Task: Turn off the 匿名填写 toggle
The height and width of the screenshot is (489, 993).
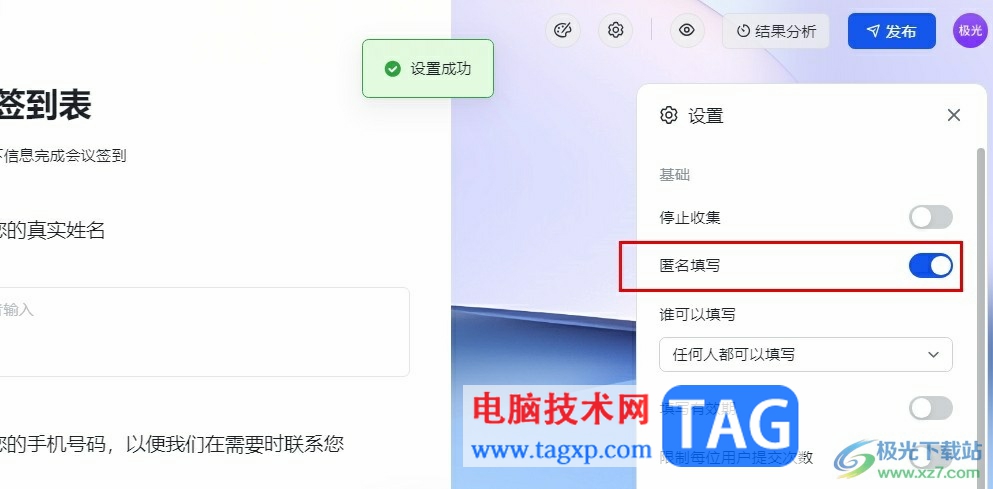Action: [x=931, y=265]
